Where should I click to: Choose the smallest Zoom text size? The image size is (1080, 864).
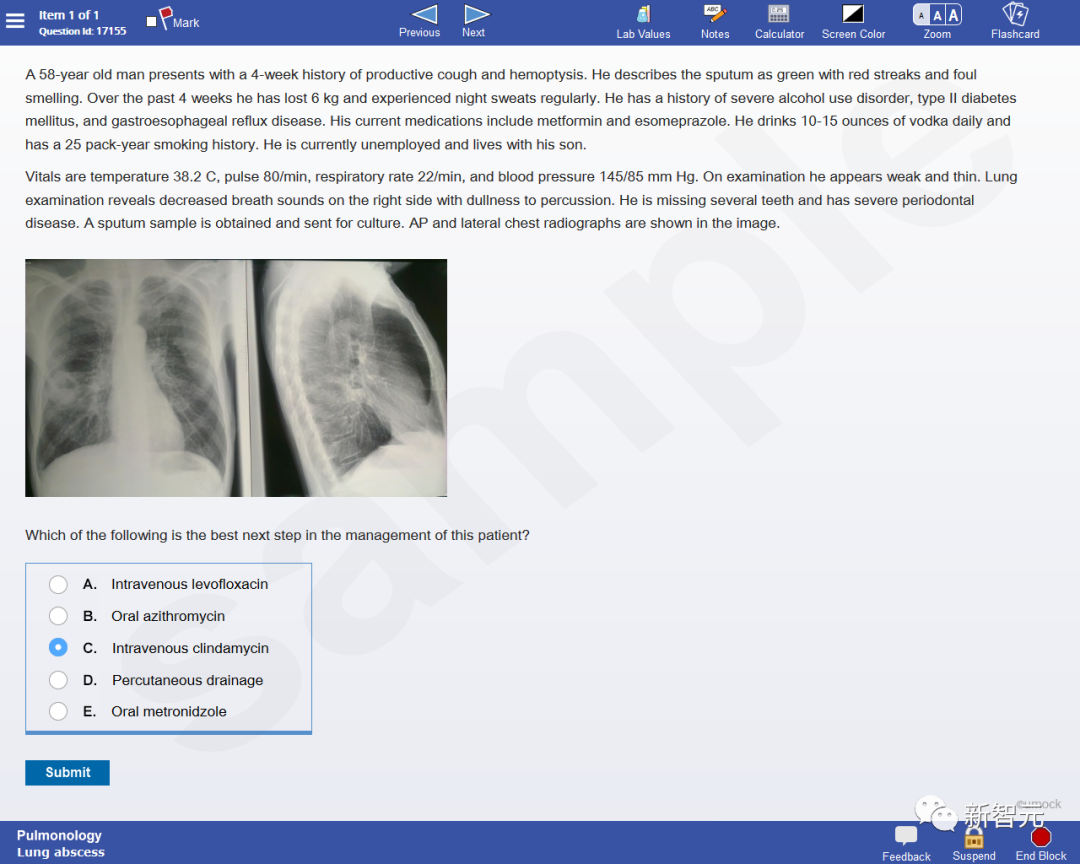coord(921,14)
